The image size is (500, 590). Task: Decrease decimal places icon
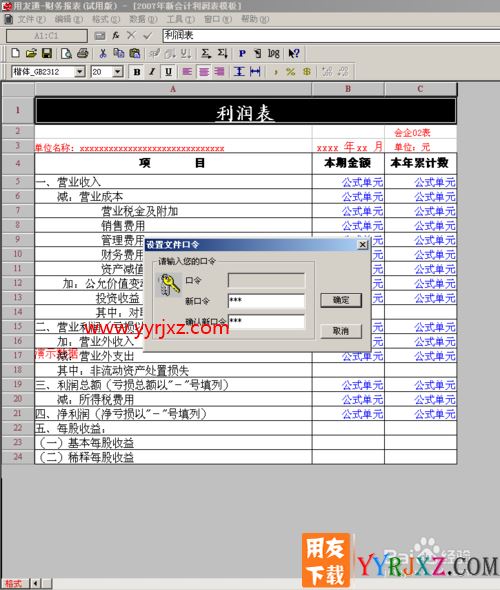[x=343, y=71]
